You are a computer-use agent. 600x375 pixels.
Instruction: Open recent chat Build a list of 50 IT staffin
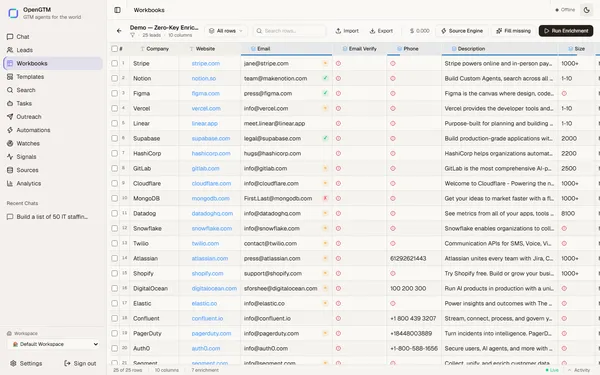[53, 217]
